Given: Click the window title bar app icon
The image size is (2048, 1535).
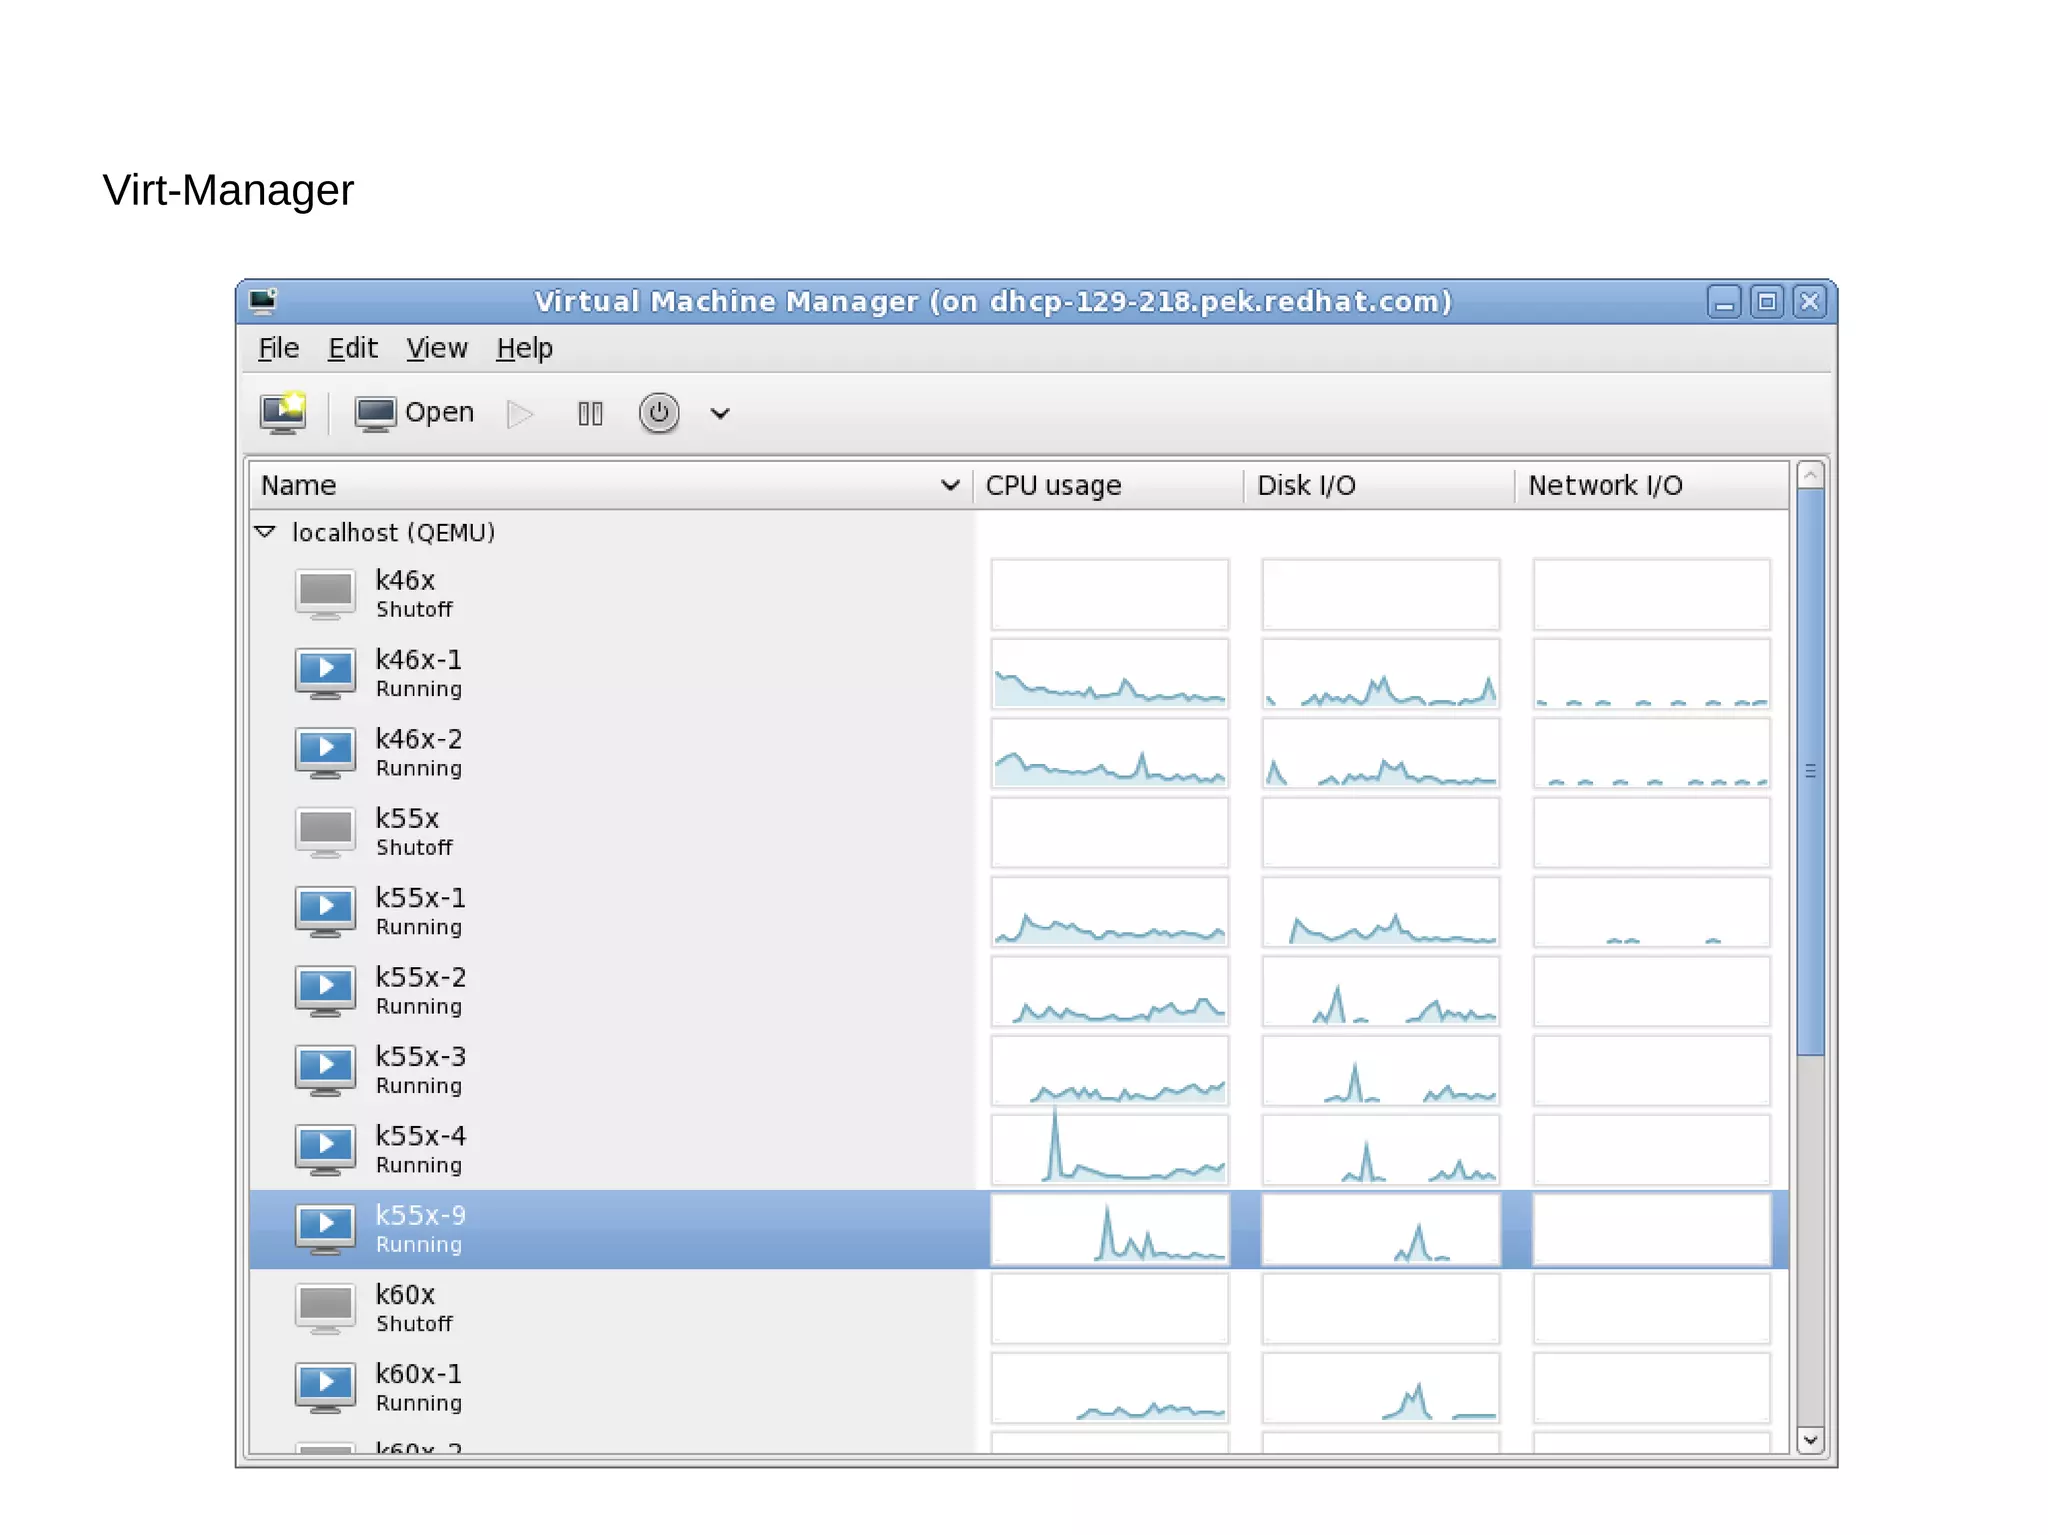Looking at the screenshot, I should click(264, 301).
